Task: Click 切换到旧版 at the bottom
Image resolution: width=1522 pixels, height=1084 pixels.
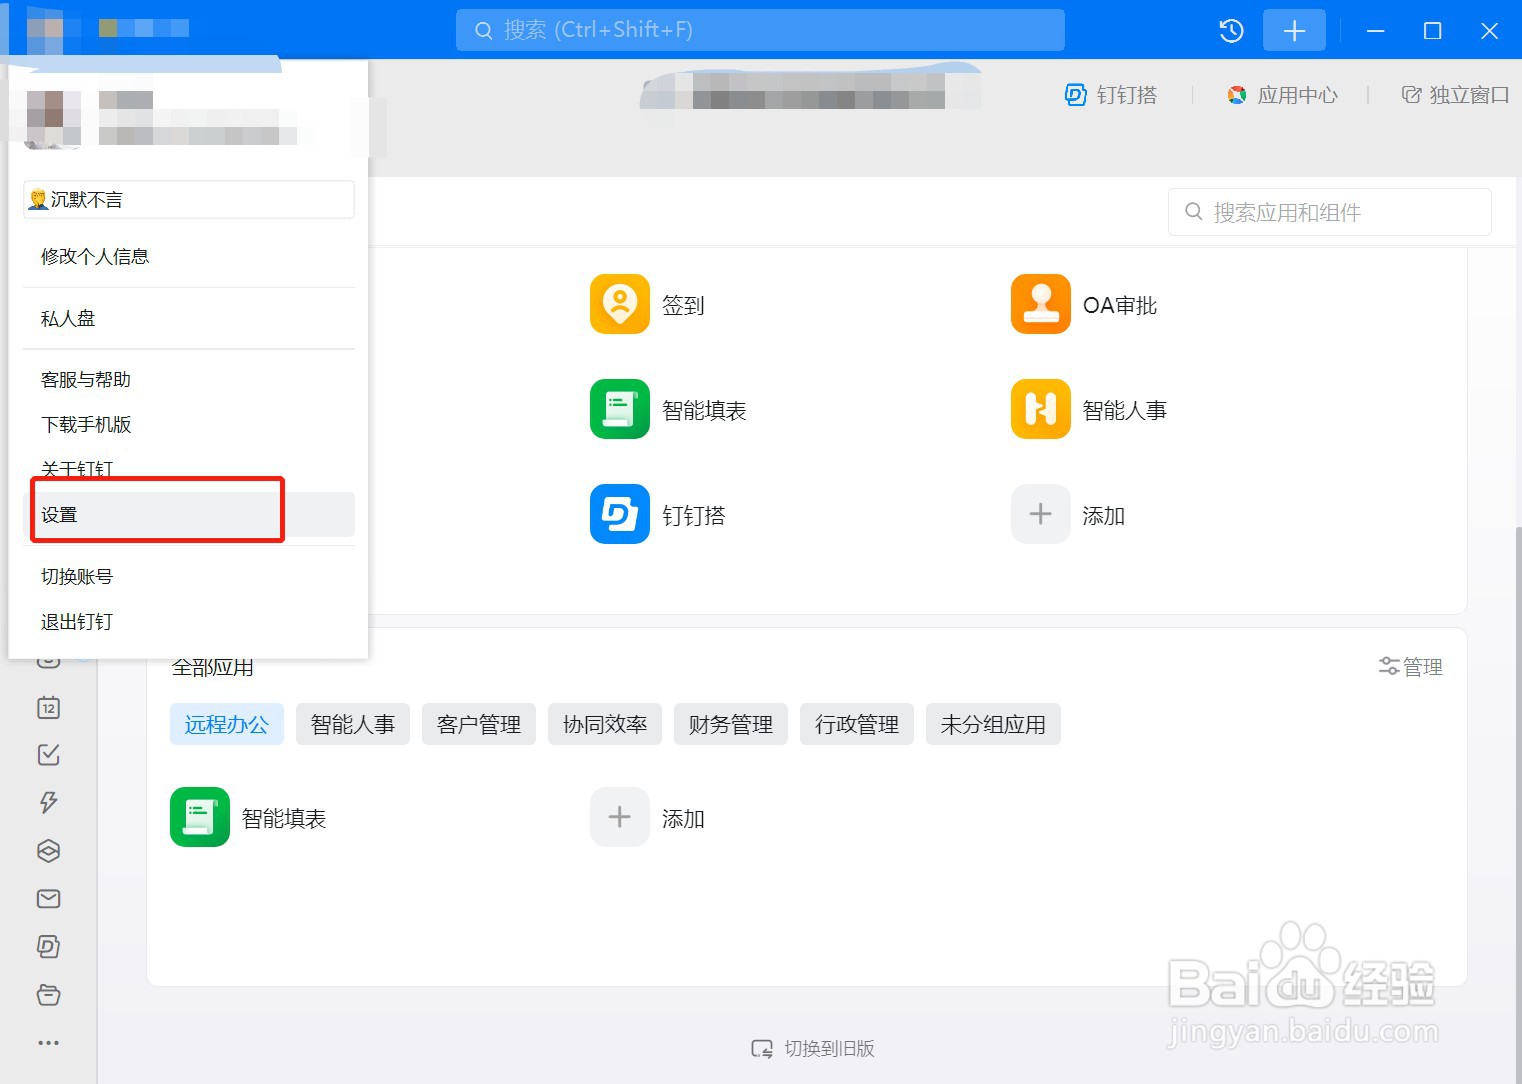Action: click(x=813, y=1048)
